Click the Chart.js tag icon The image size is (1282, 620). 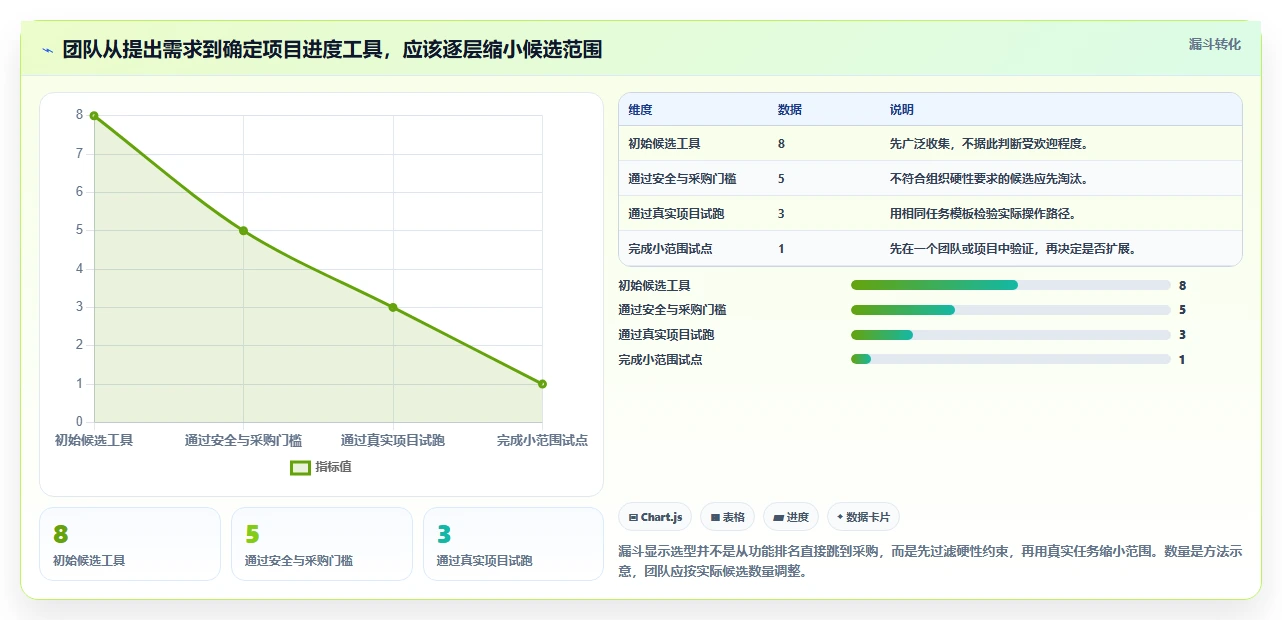click(x=634, y=518)
